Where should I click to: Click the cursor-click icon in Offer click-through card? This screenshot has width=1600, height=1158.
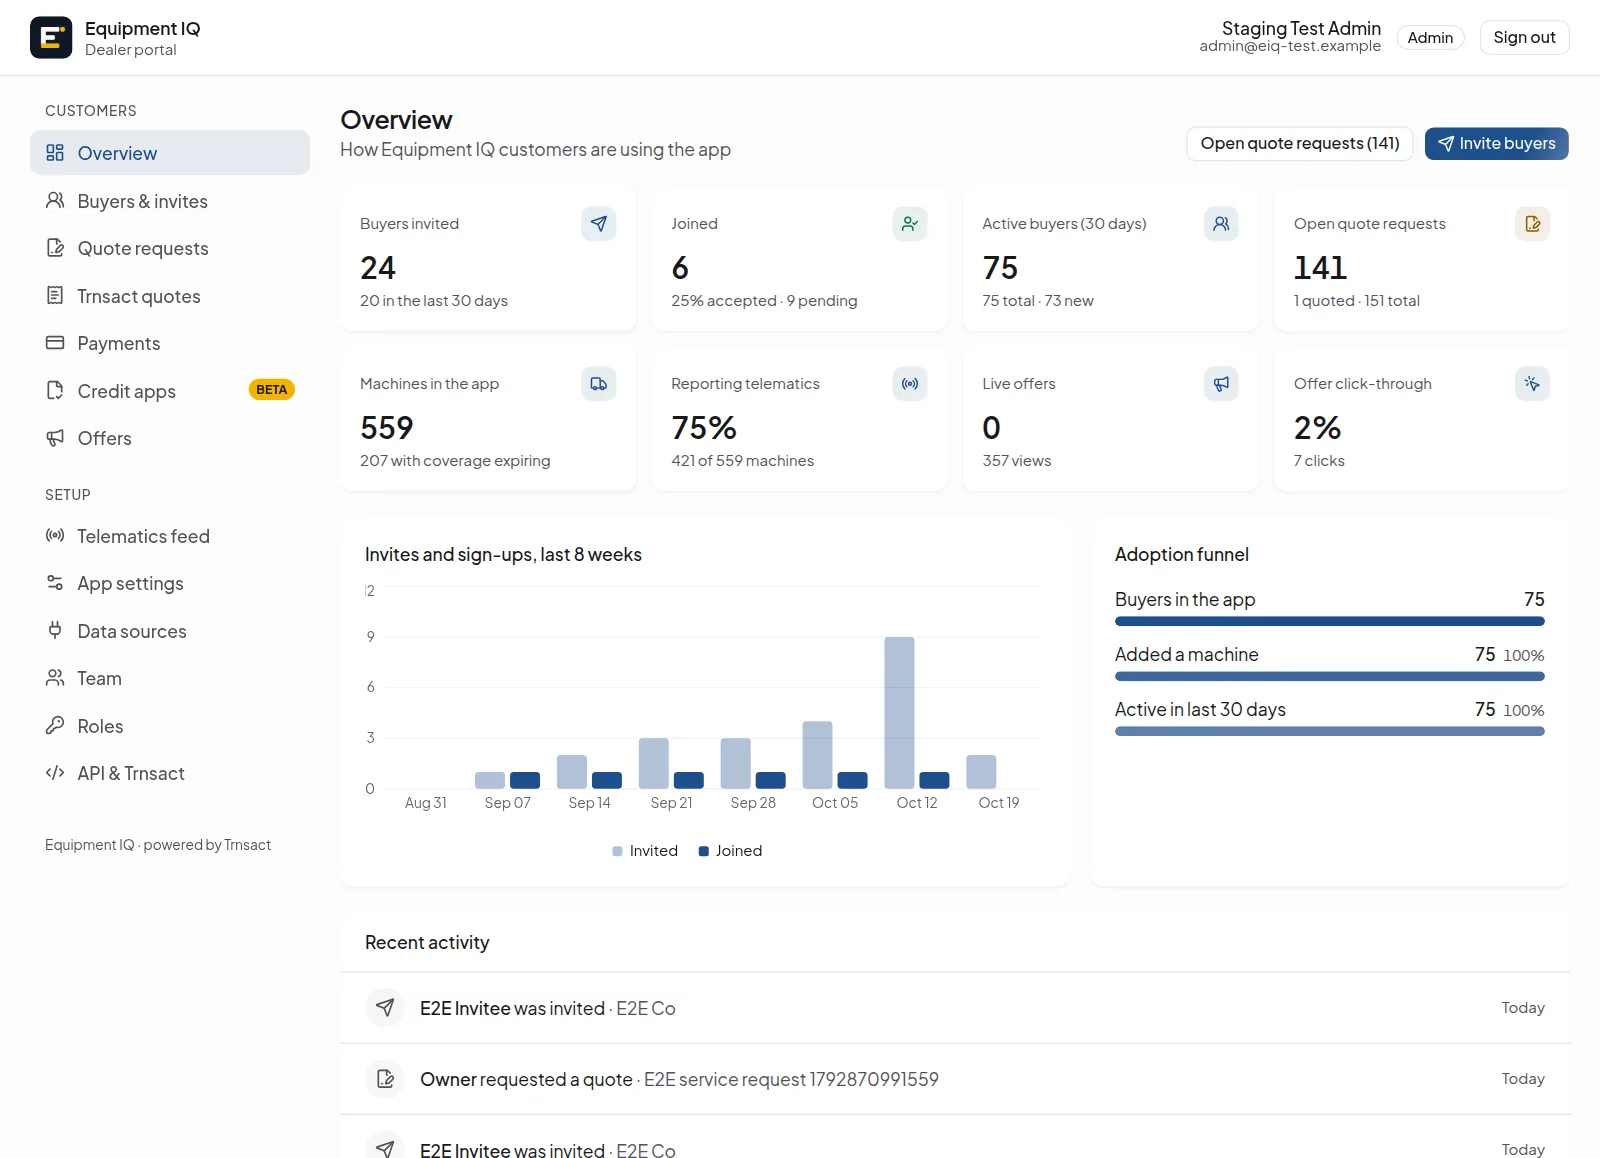tap(1533, 384)
